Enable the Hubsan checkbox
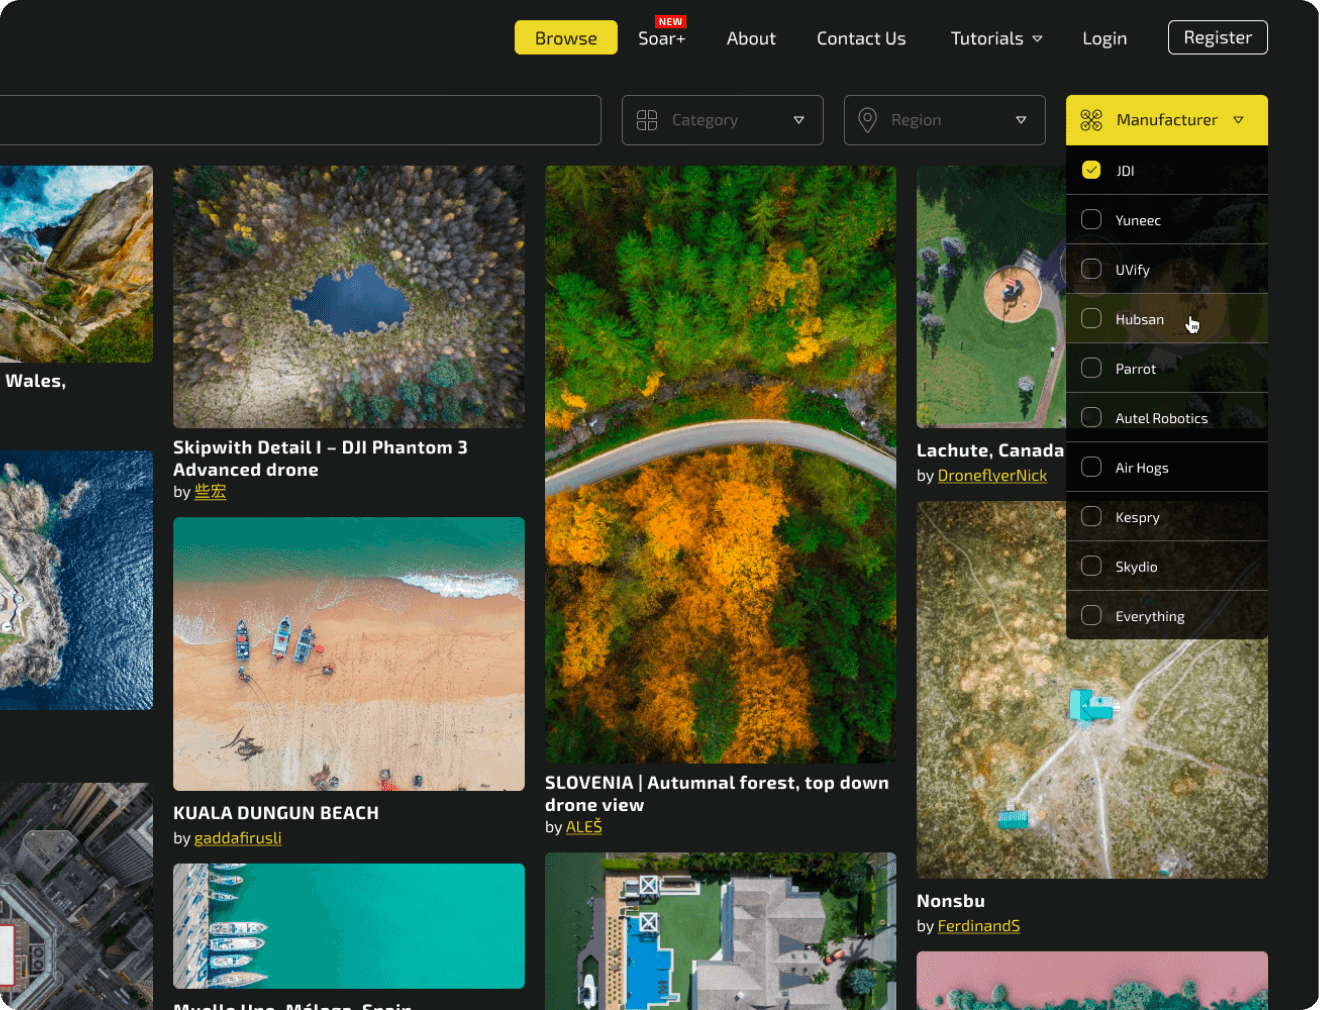 (x=1092, y=319)
